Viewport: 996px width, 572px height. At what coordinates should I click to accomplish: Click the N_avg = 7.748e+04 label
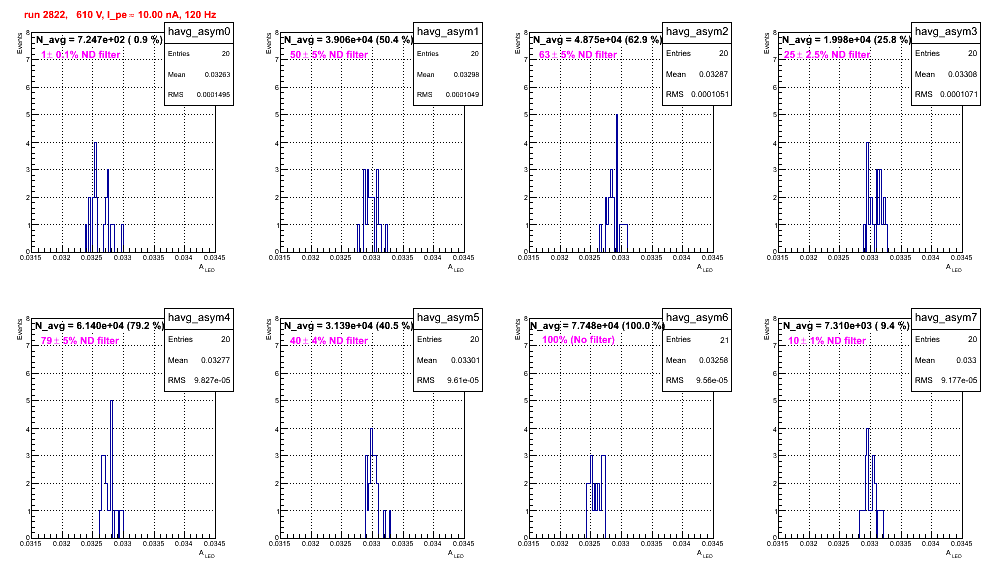tap(597, 325)
